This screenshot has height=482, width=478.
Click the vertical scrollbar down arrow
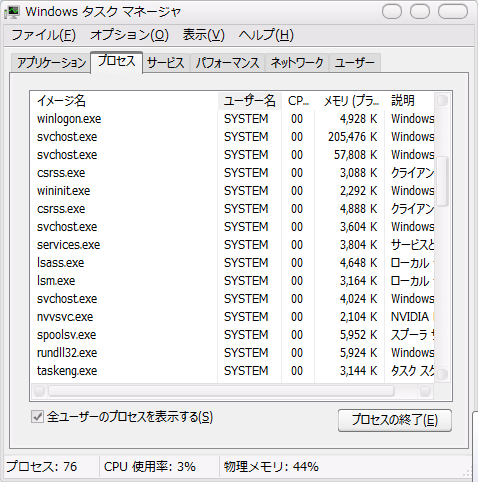pos(442,375)
